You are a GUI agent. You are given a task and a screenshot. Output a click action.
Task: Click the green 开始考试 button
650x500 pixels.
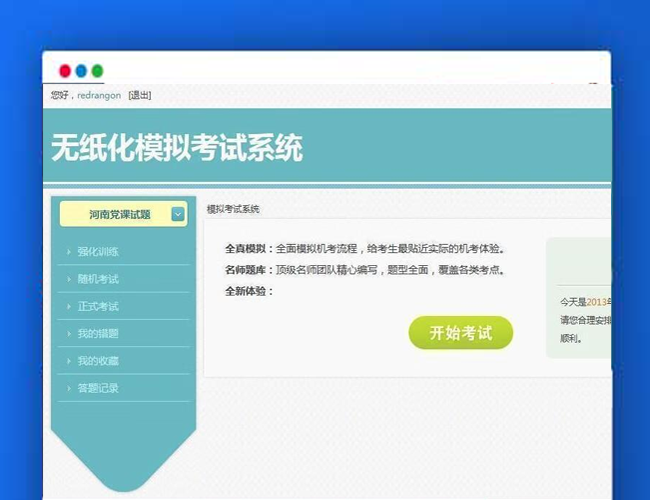[x=461, y=333]
